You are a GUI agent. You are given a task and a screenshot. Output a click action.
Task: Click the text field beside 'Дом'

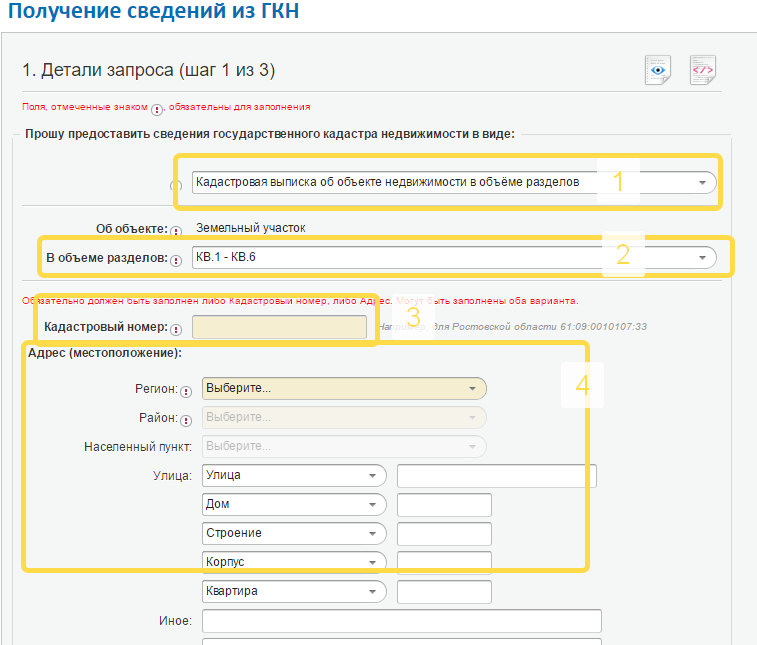click(444, 504)
